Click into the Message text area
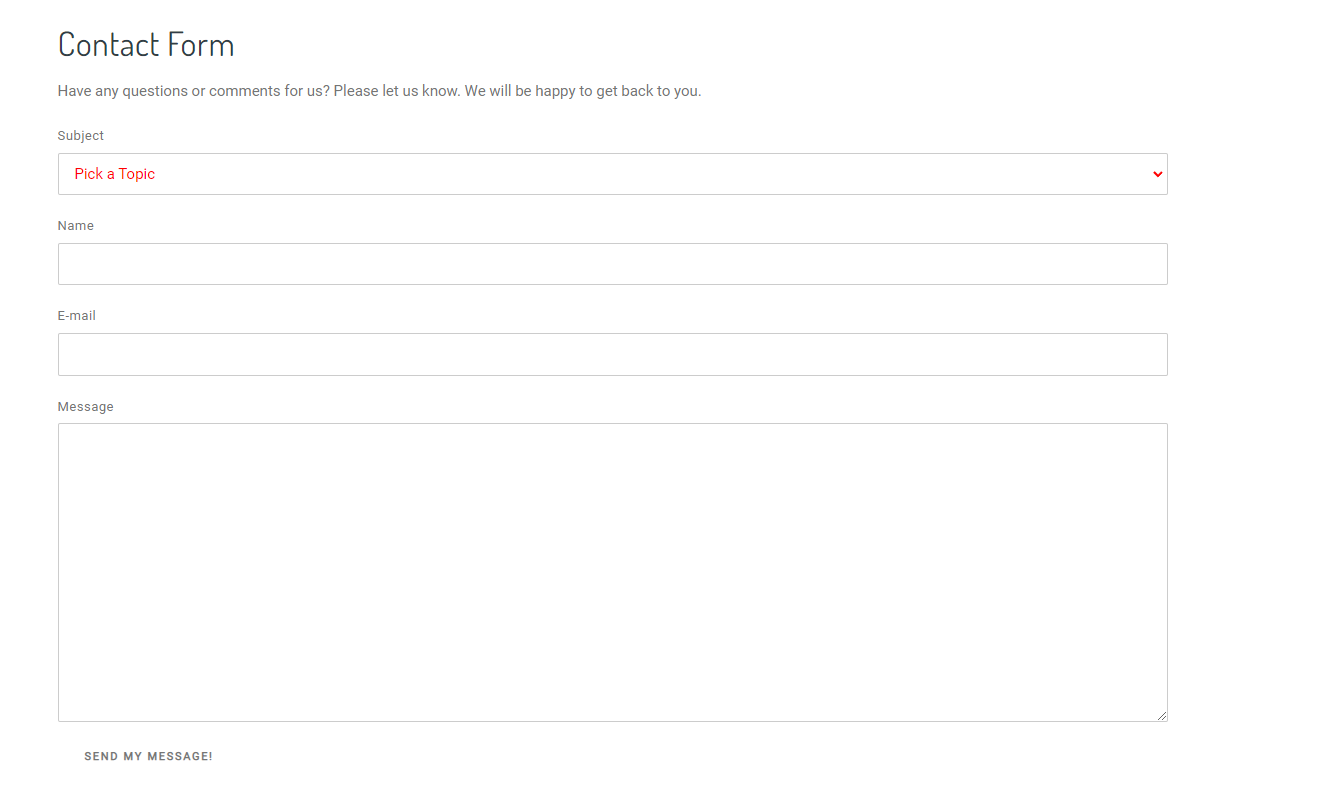 (612, 572)
